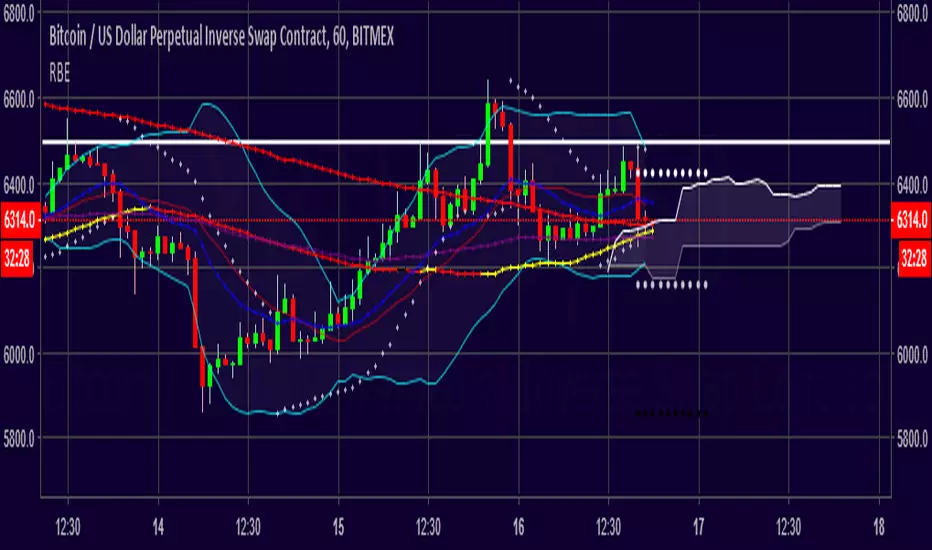Click the lower row of white dots
This screenshot has width=932, height=550.
pos(671,285)
